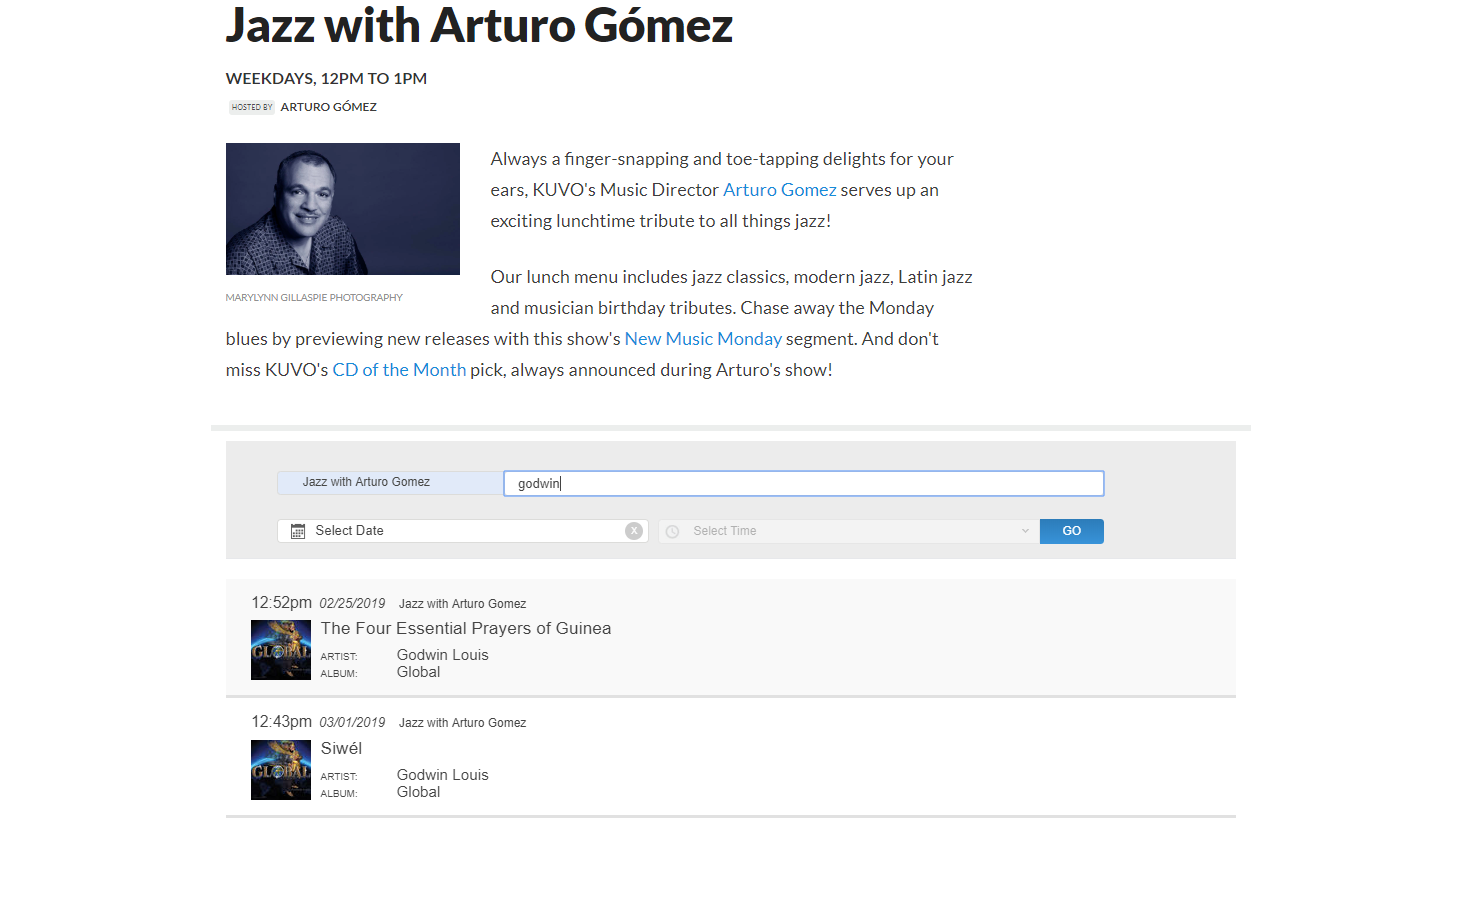This screenshot has height=923, width=1477.
Task: Click the clock icon in Select Time
Action: point(673,532)
